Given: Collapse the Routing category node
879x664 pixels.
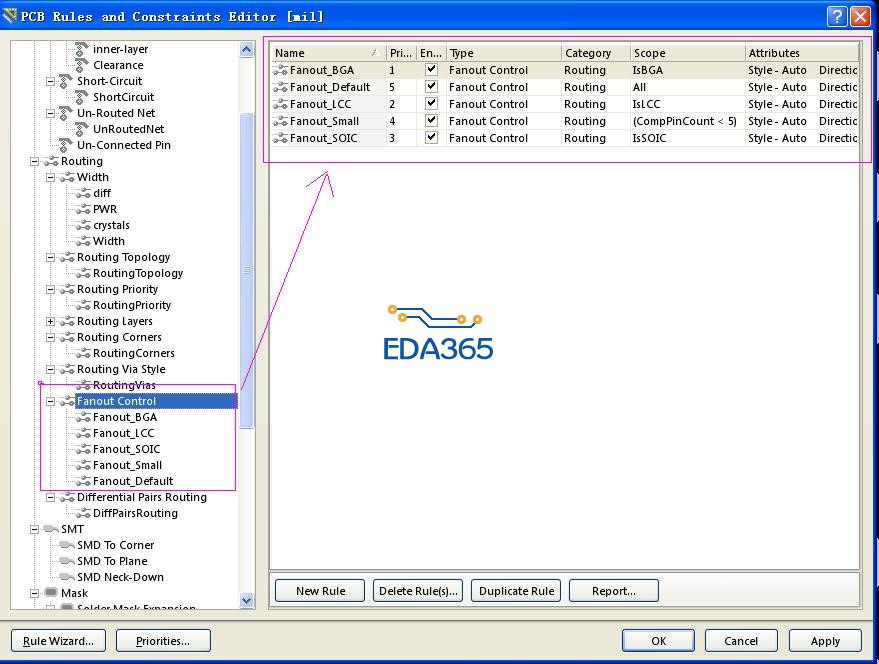Looking at the screenshot, I should point(34,162).
